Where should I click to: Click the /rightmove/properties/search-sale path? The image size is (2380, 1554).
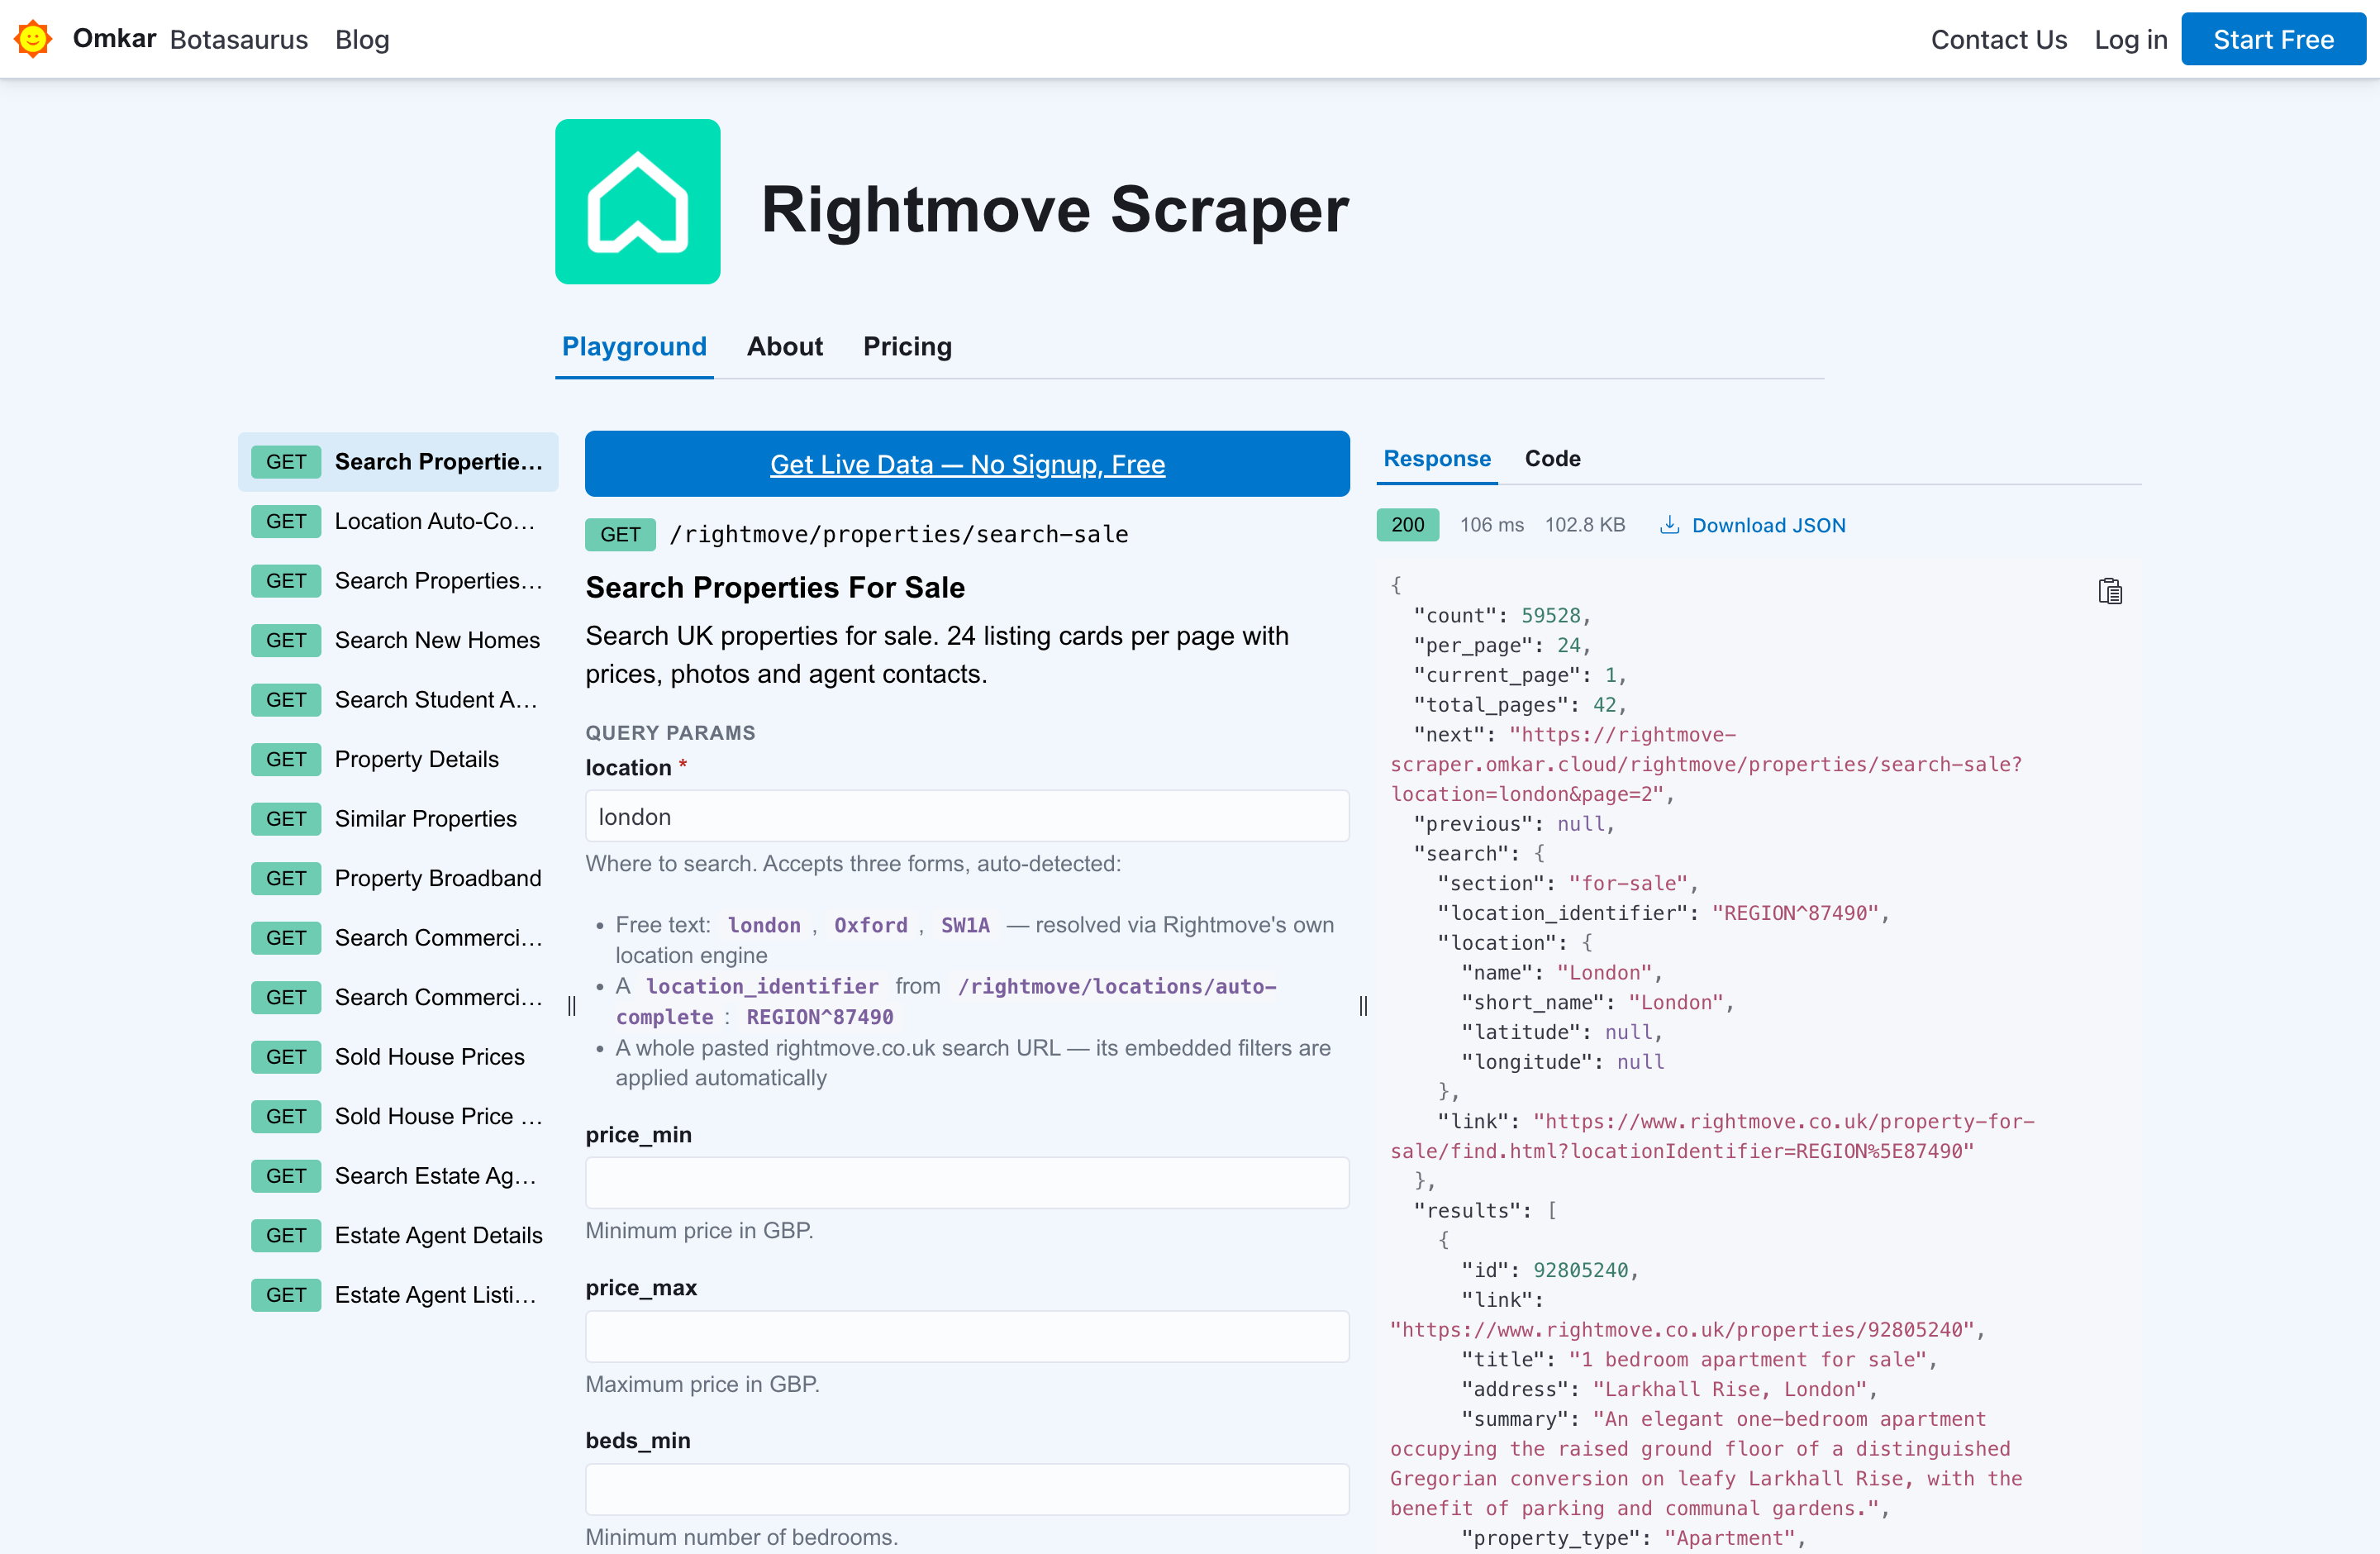coord(898,534)
